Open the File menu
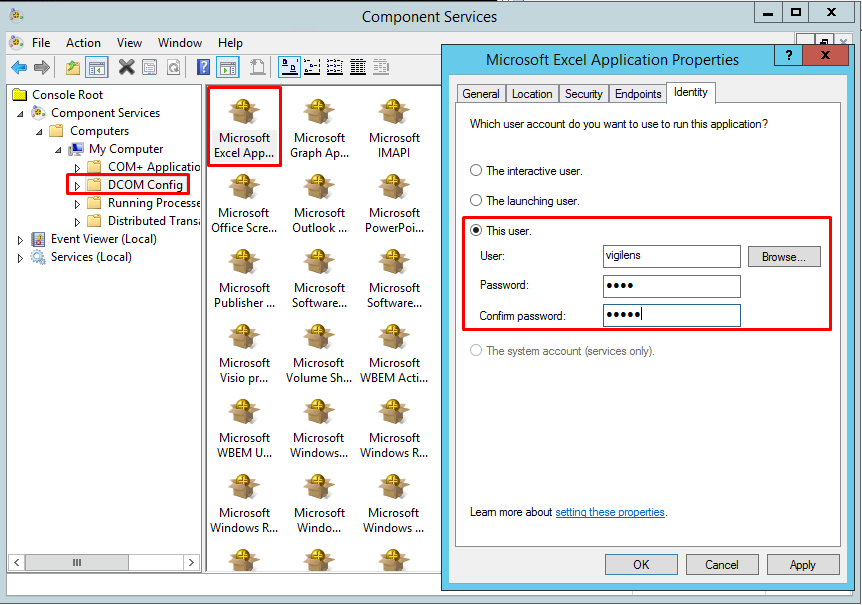862x605 pixels. (x=41, y=43)
